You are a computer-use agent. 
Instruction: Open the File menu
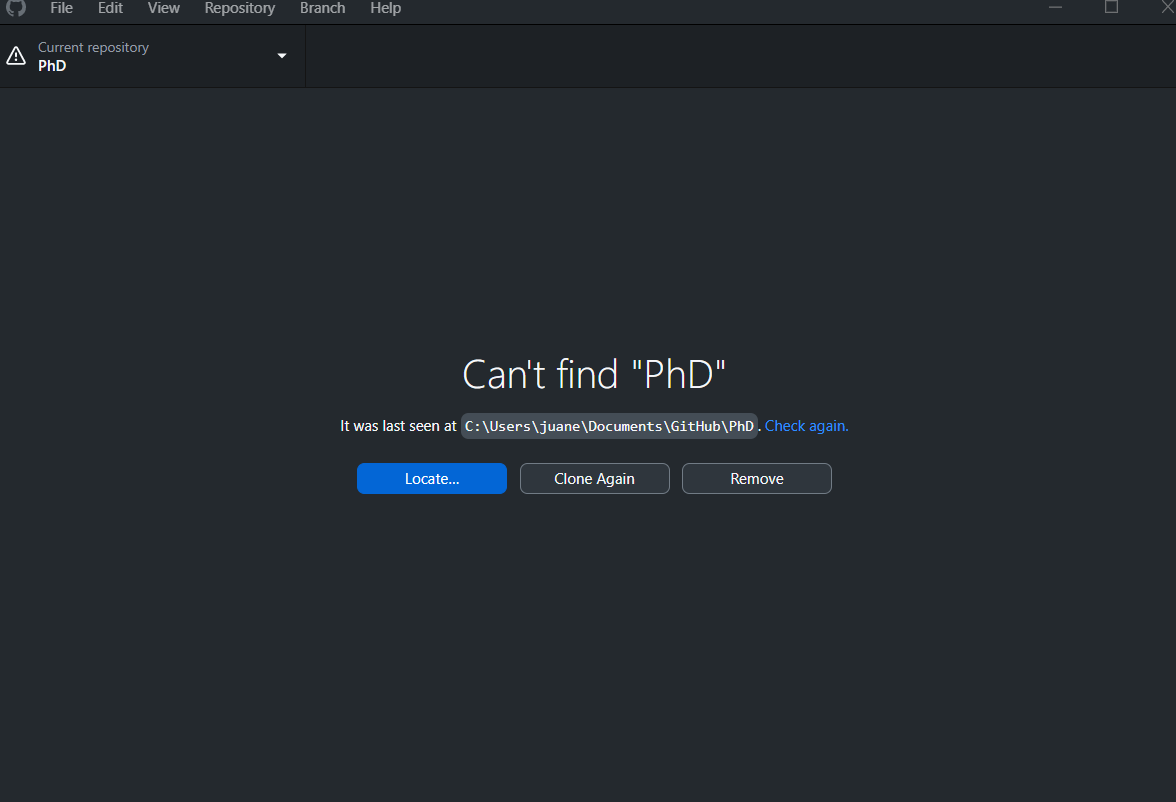[x=61, y=9]
